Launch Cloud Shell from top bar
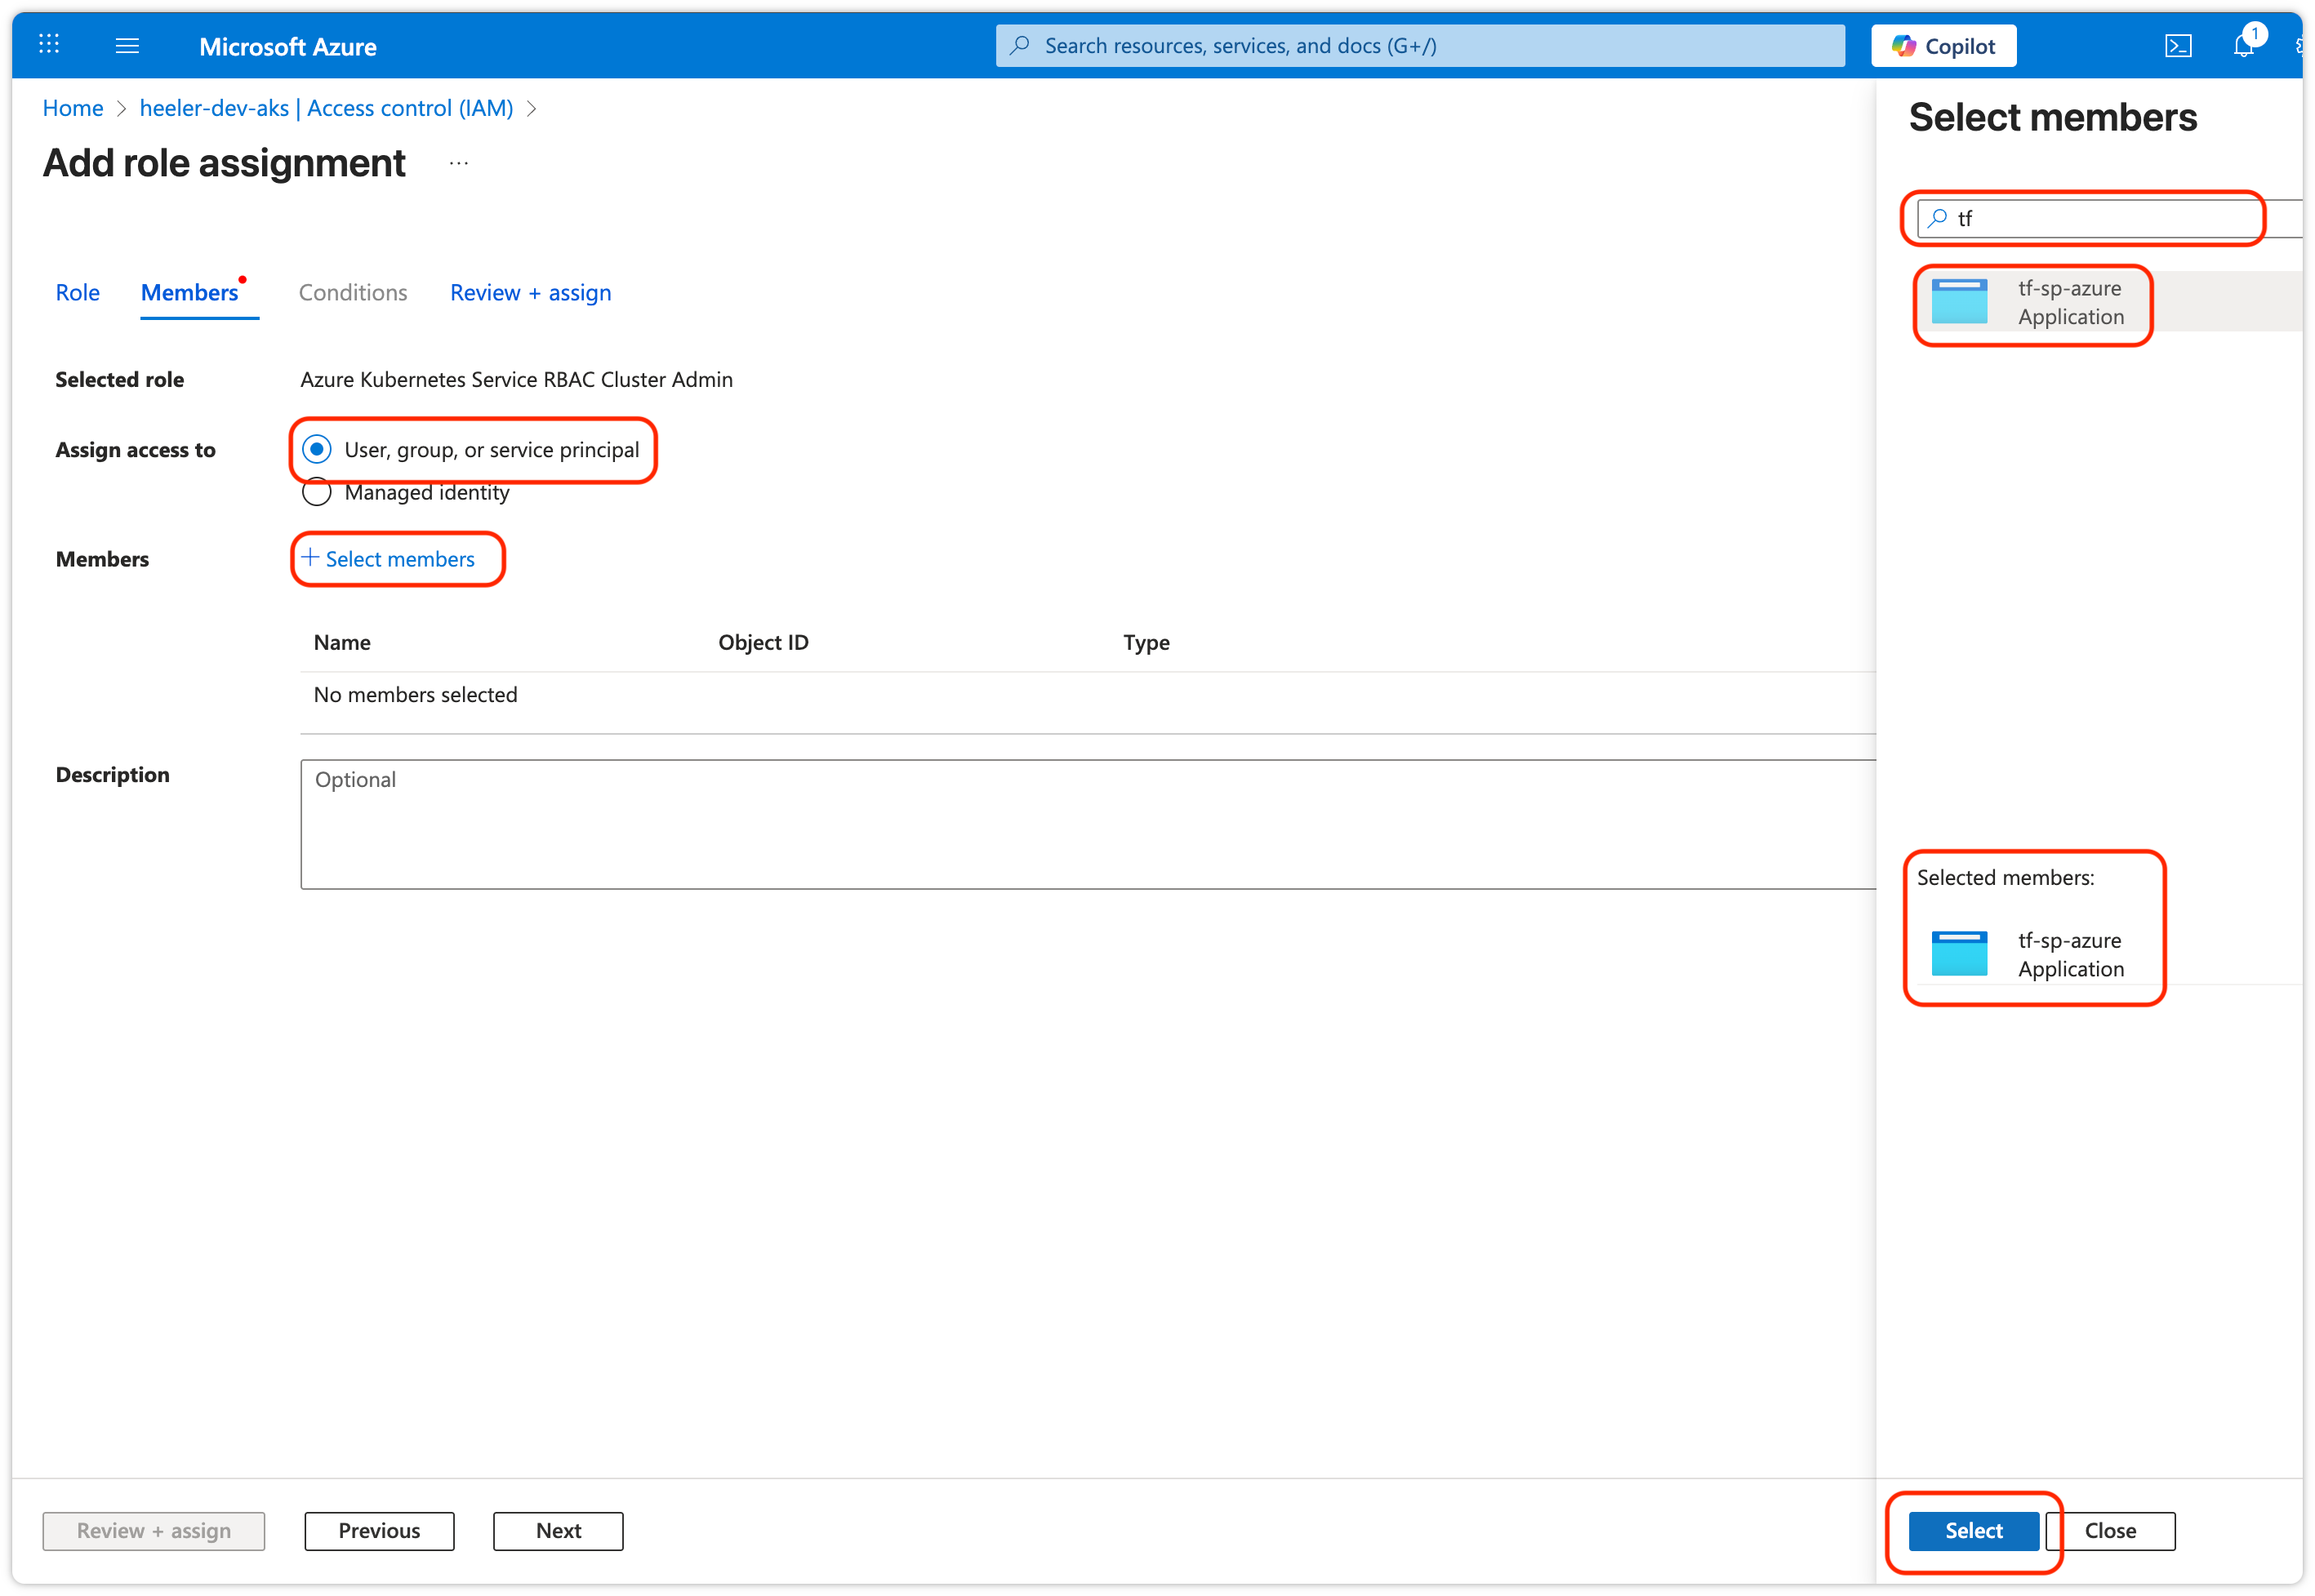This screenshot has height=1596, width=2315. [2177, 46]
